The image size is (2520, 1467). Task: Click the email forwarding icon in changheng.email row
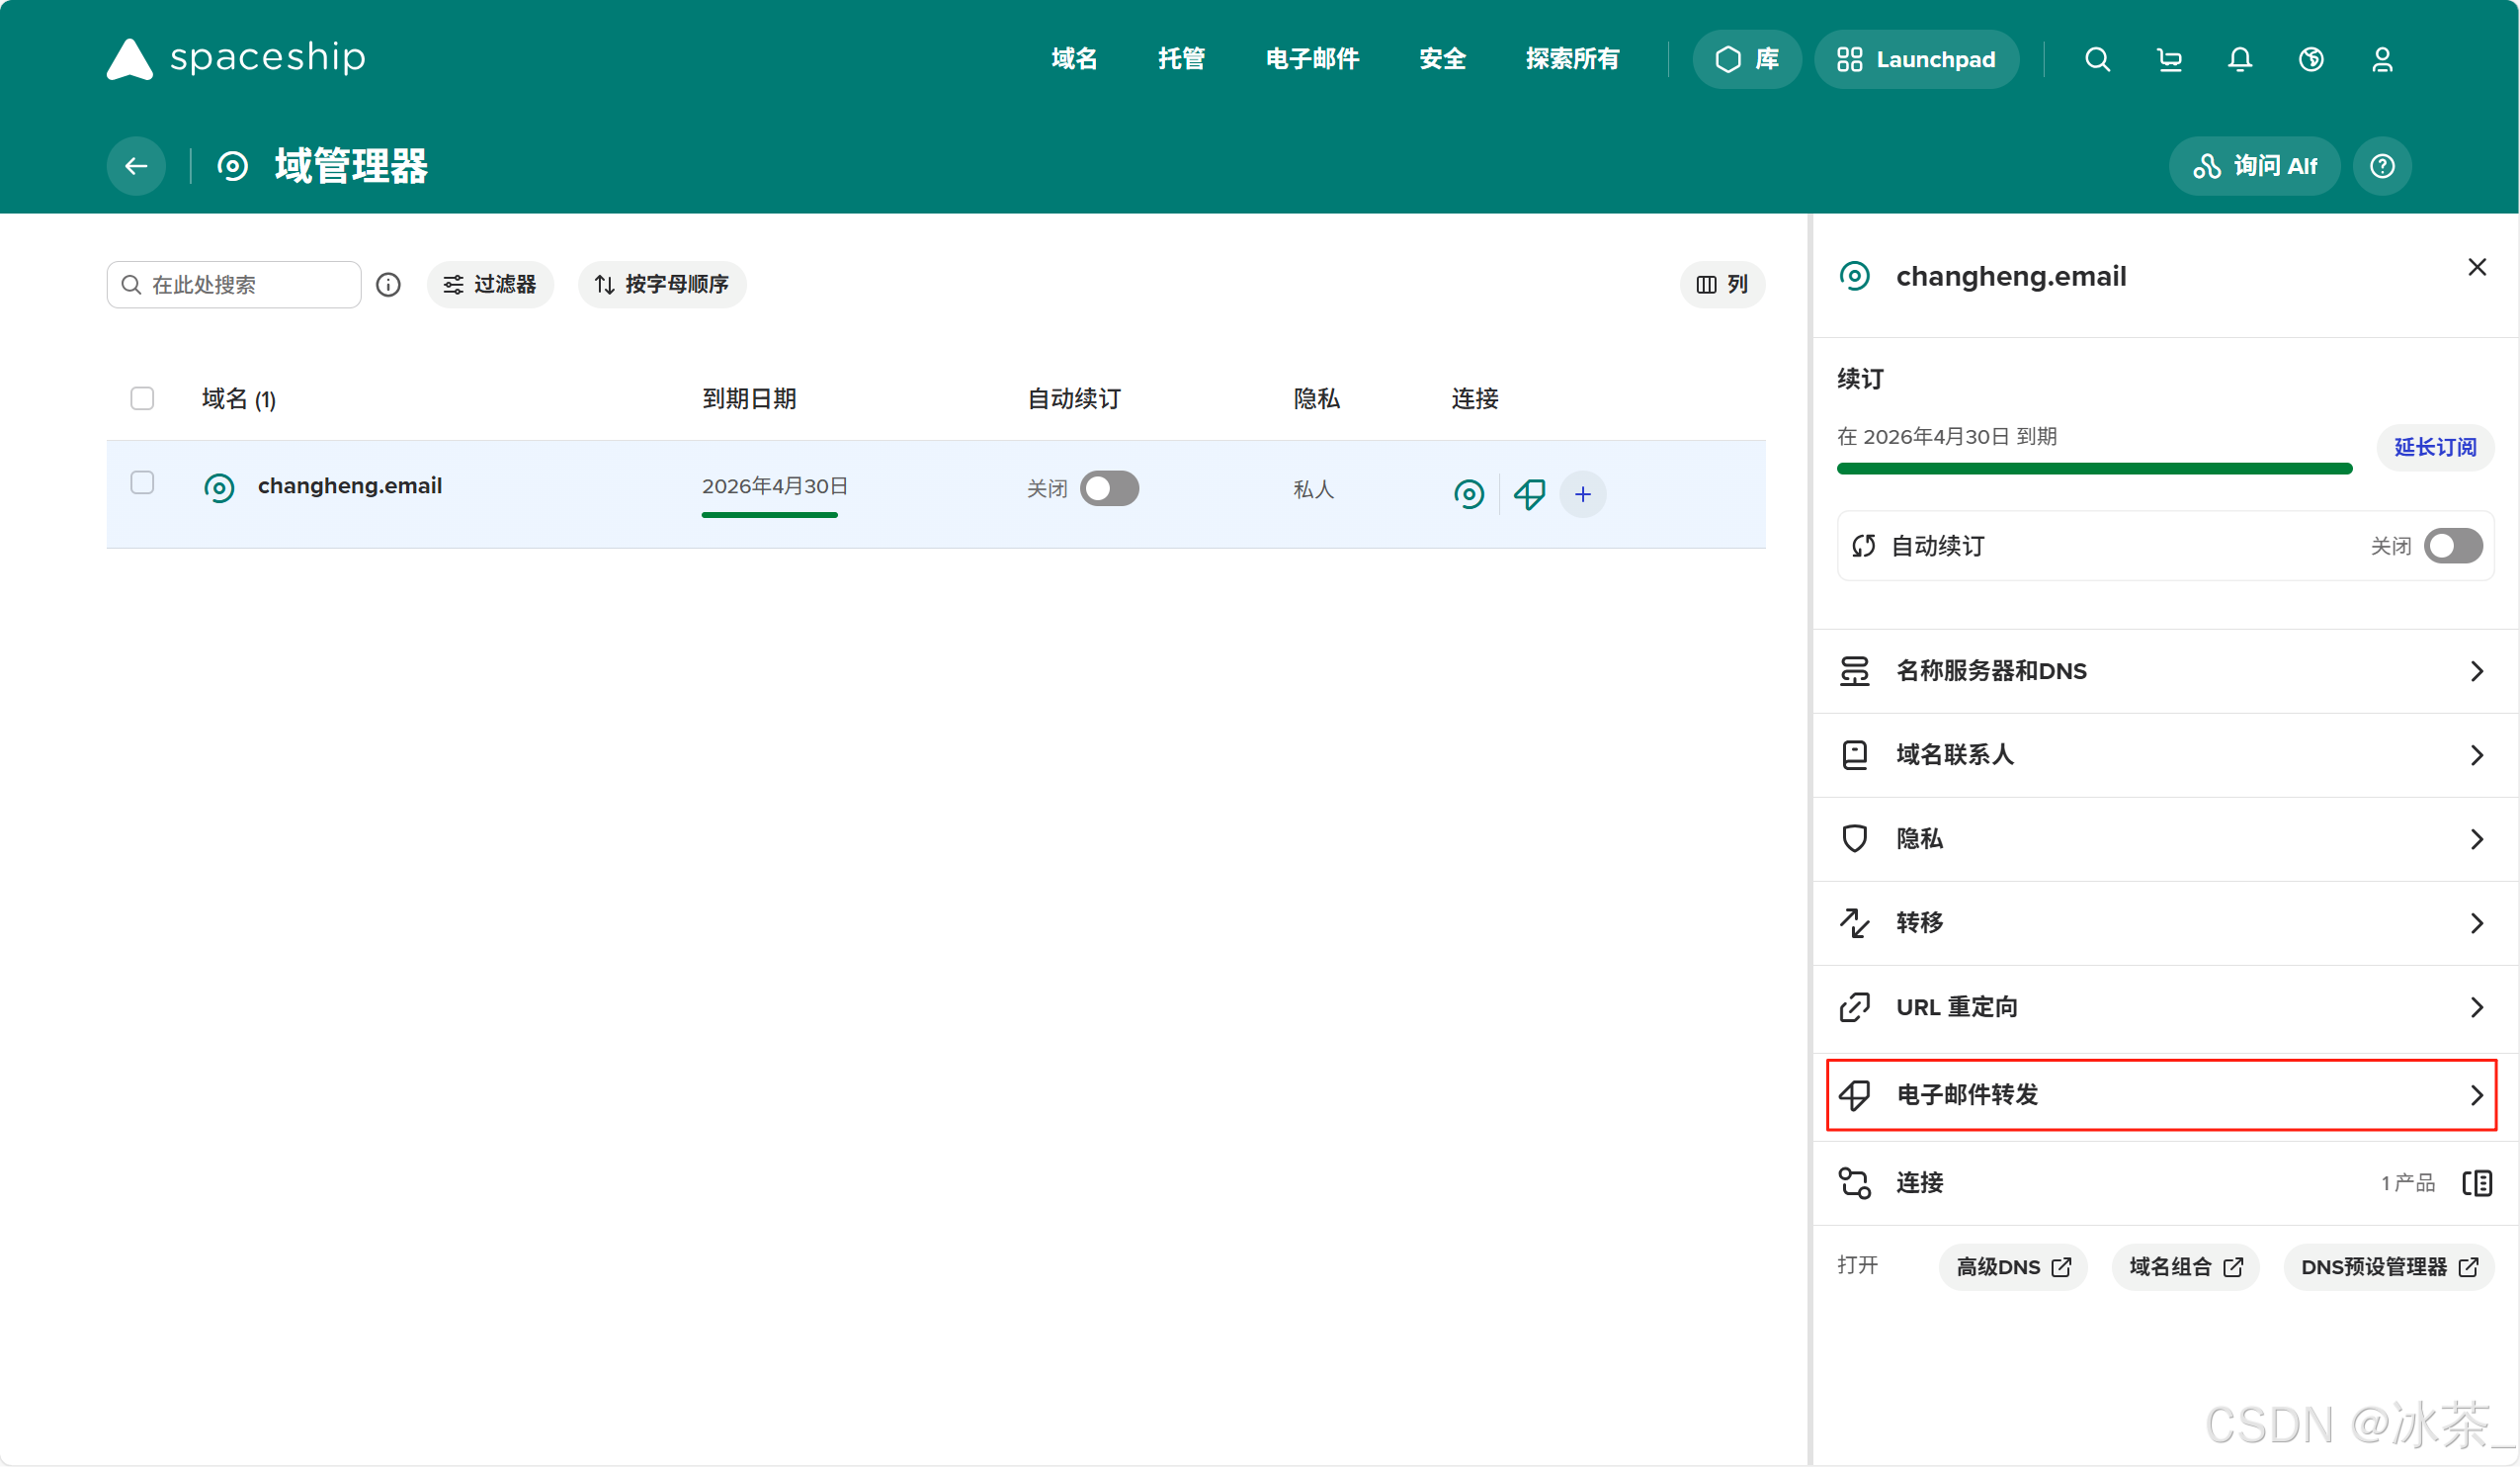click(1529, 494)
